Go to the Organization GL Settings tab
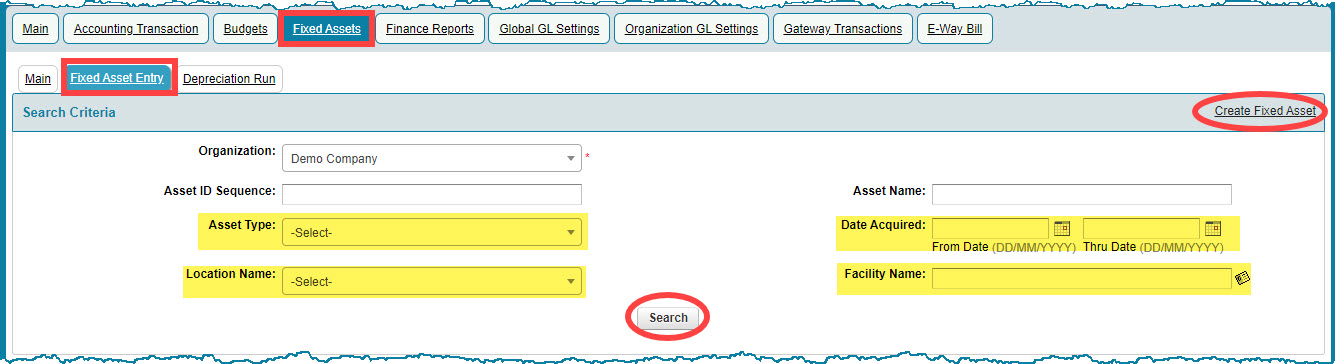1336x364 pixels. pyautogui.click(x=691, y=29)
